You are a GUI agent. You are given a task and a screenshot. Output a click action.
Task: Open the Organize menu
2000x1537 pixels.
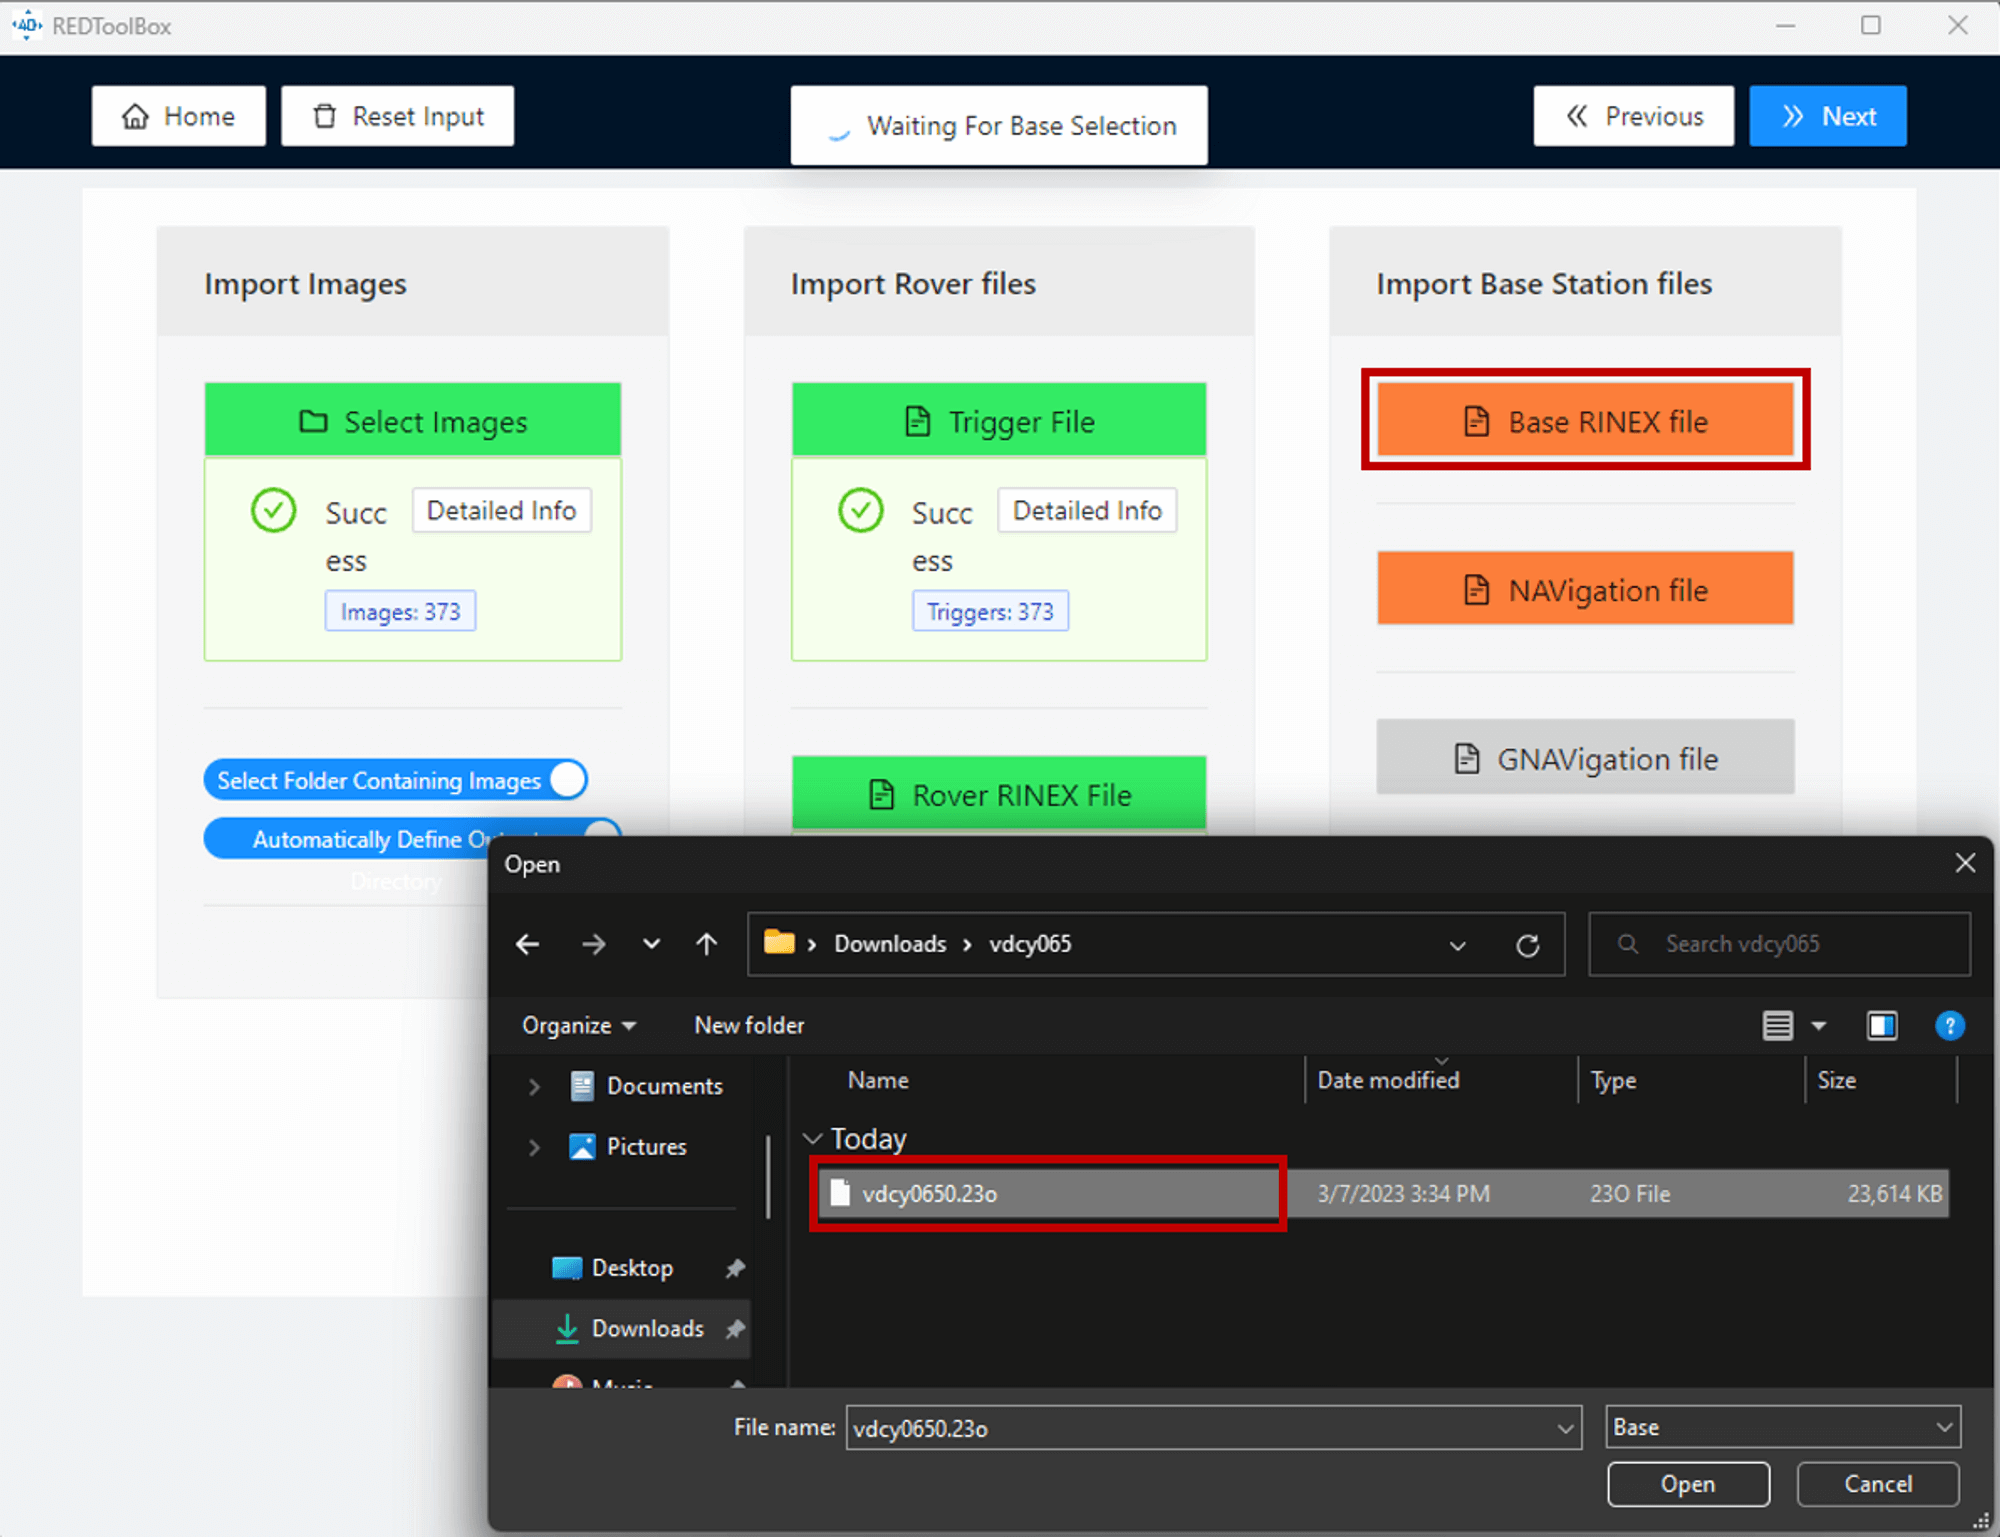tap(578, 1025)
